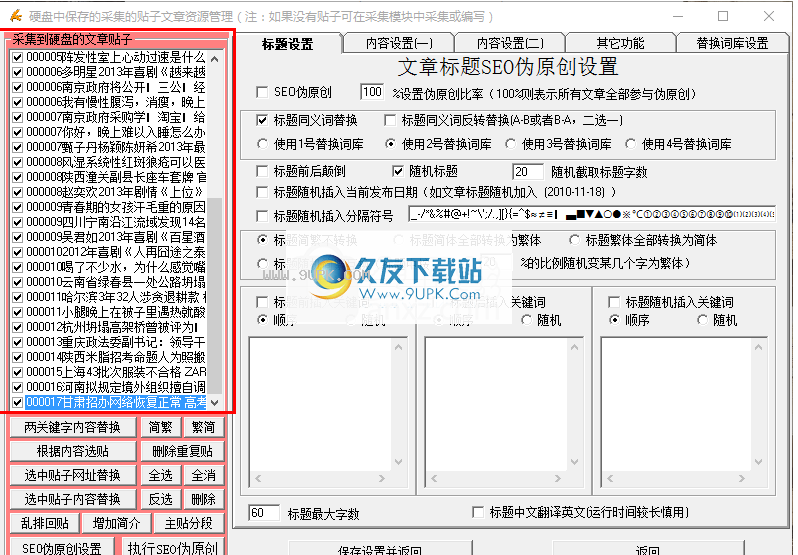This screenshot has width=798, height=555.
Task: Select 标题繁体全部转换为简体 radio button
Action: (575, 240)
